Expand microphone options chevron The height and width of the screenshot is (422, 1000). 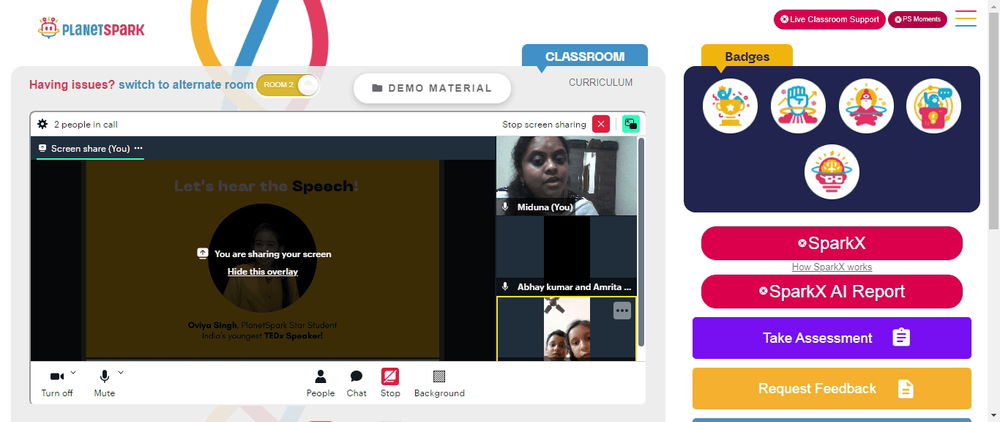pyautogui.click(x=121, y=372)
